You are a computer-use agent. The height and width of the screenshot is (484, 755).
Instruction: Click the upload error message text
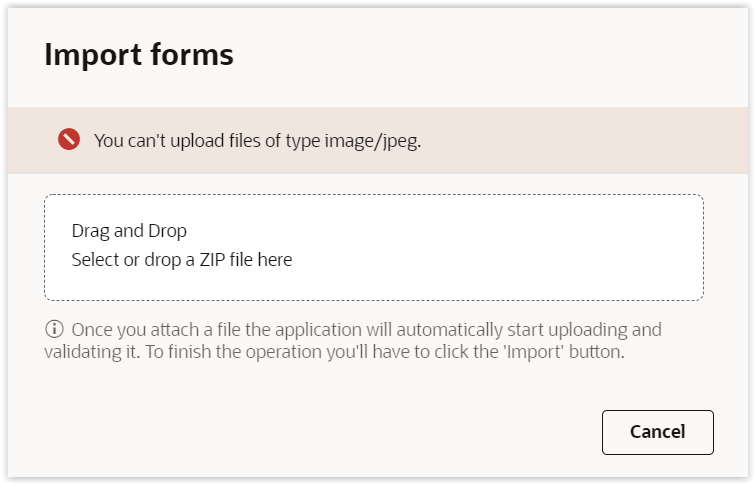click(x=257, y=140)
